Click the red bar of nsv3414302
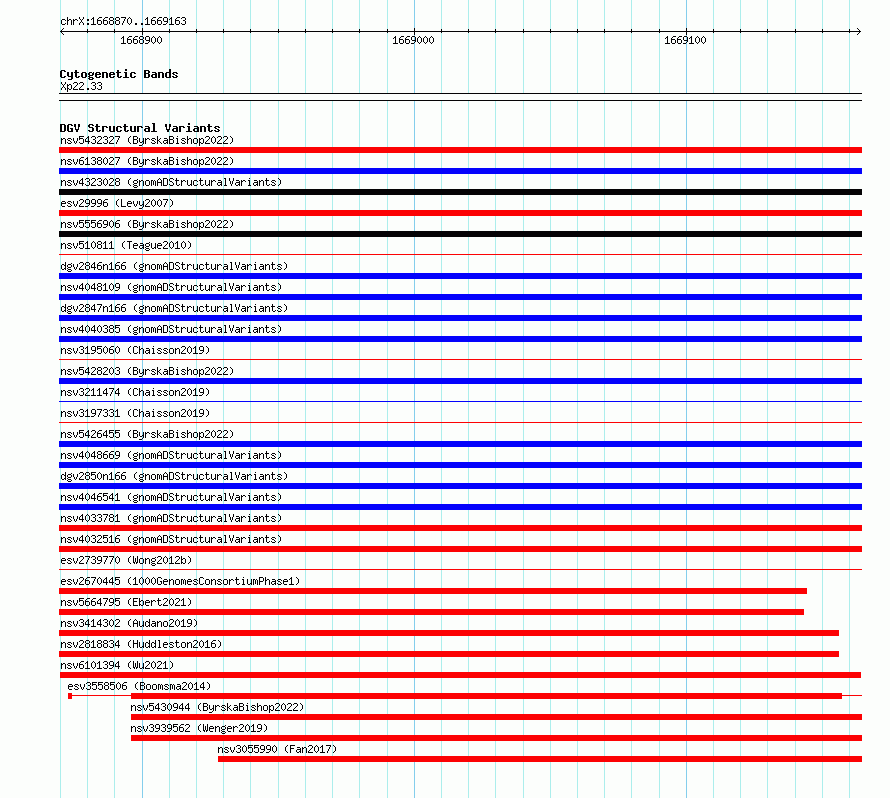 click(x=449, y=633)
